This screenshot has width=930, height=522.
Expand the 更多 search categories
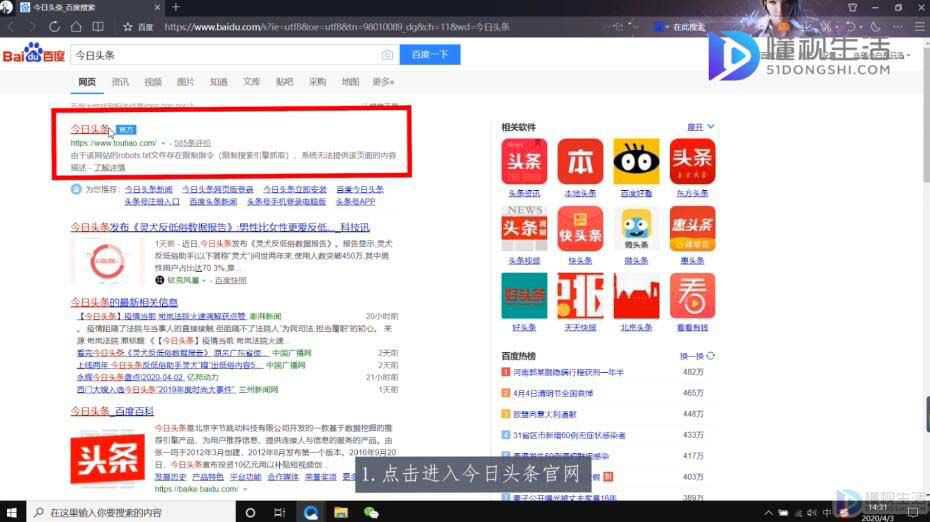coord(383,82)
